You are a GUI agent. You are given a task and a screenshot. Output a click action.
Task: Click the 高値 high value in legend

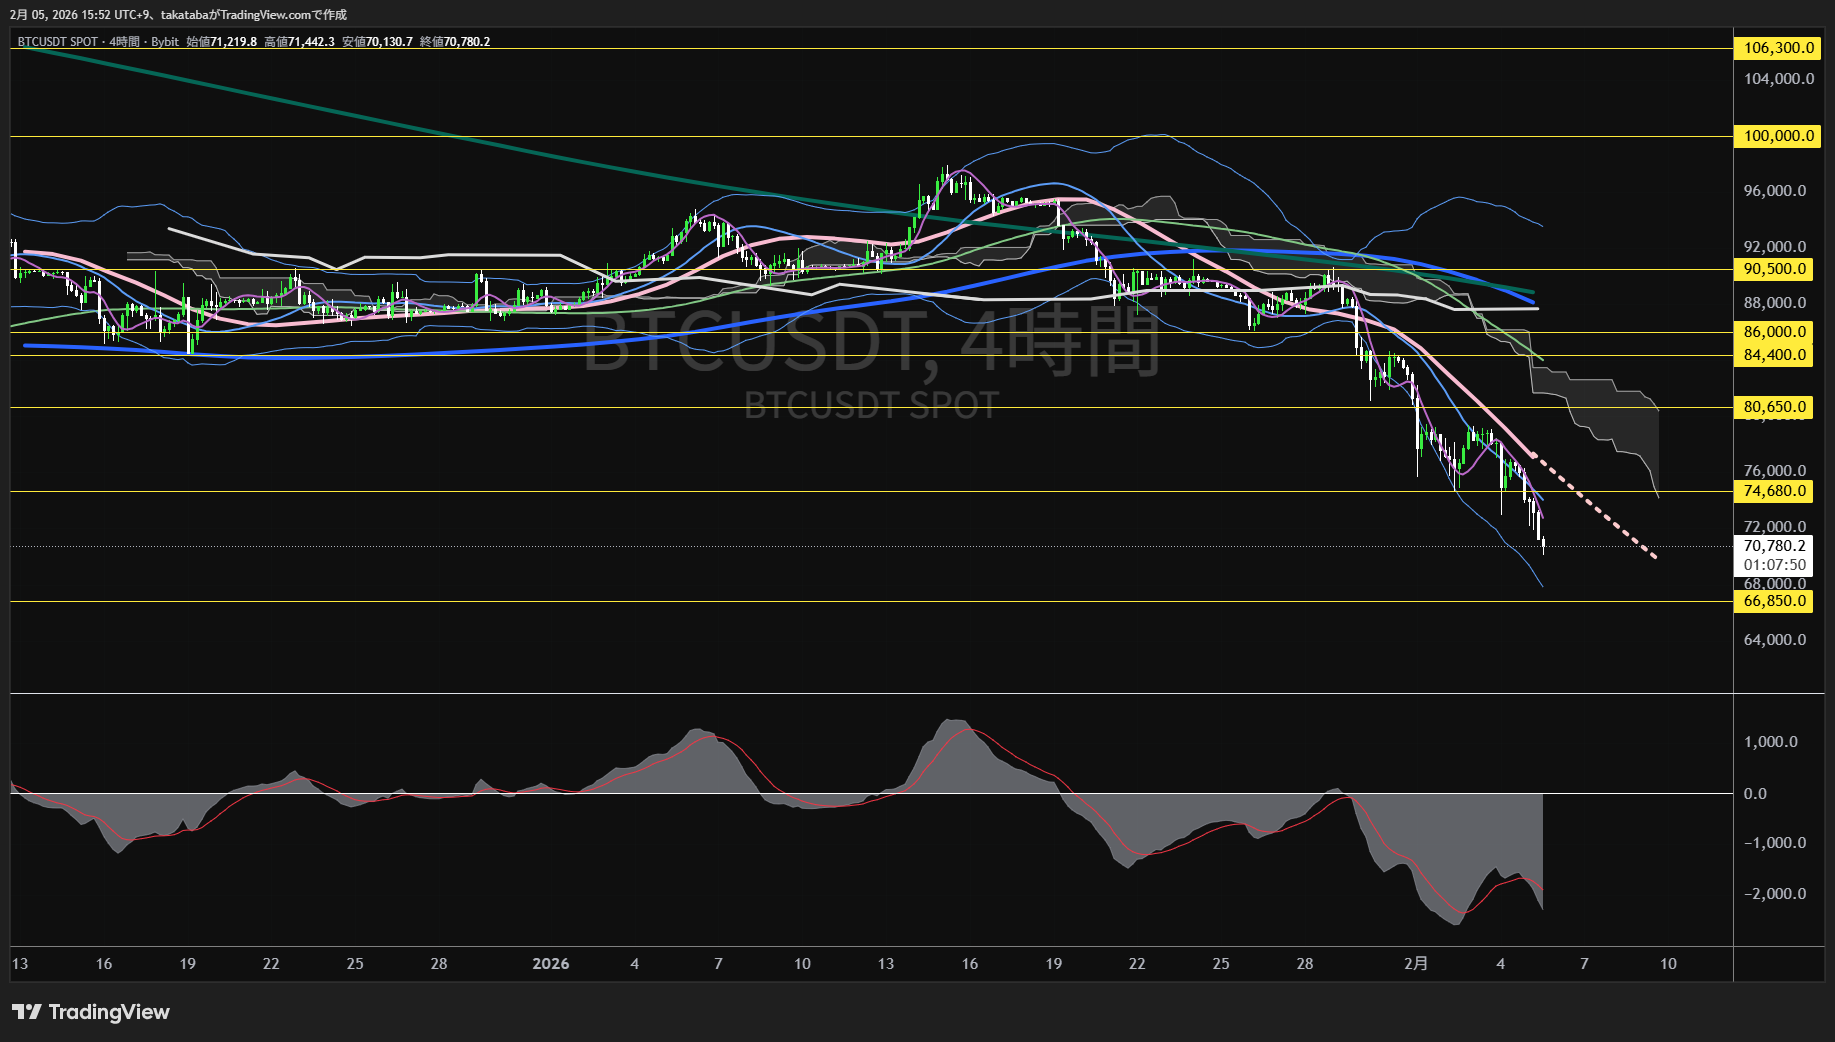coord(299,42)
